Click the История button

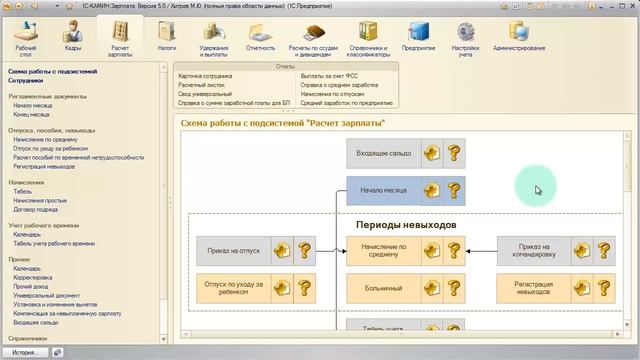(x=25, y=353)
